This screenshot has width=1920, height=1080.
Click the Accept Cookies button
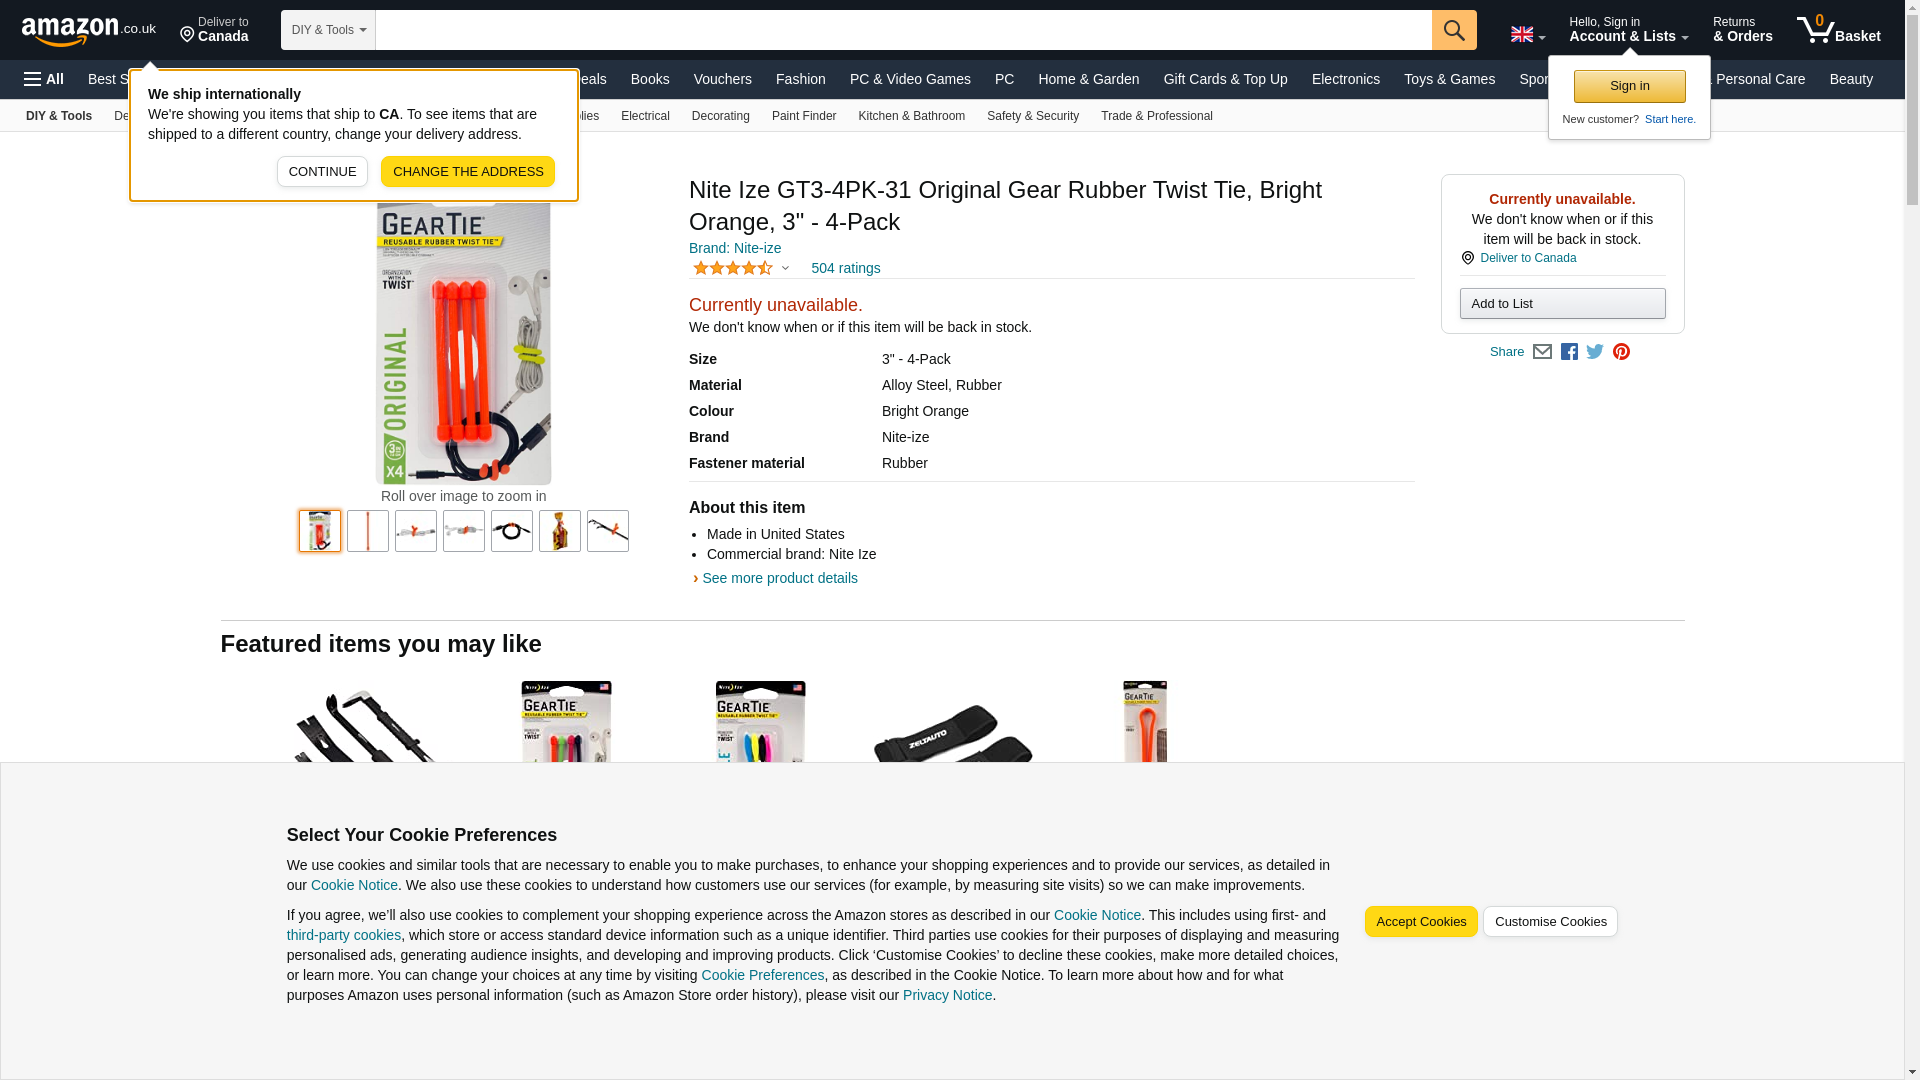click(1420, 922)
